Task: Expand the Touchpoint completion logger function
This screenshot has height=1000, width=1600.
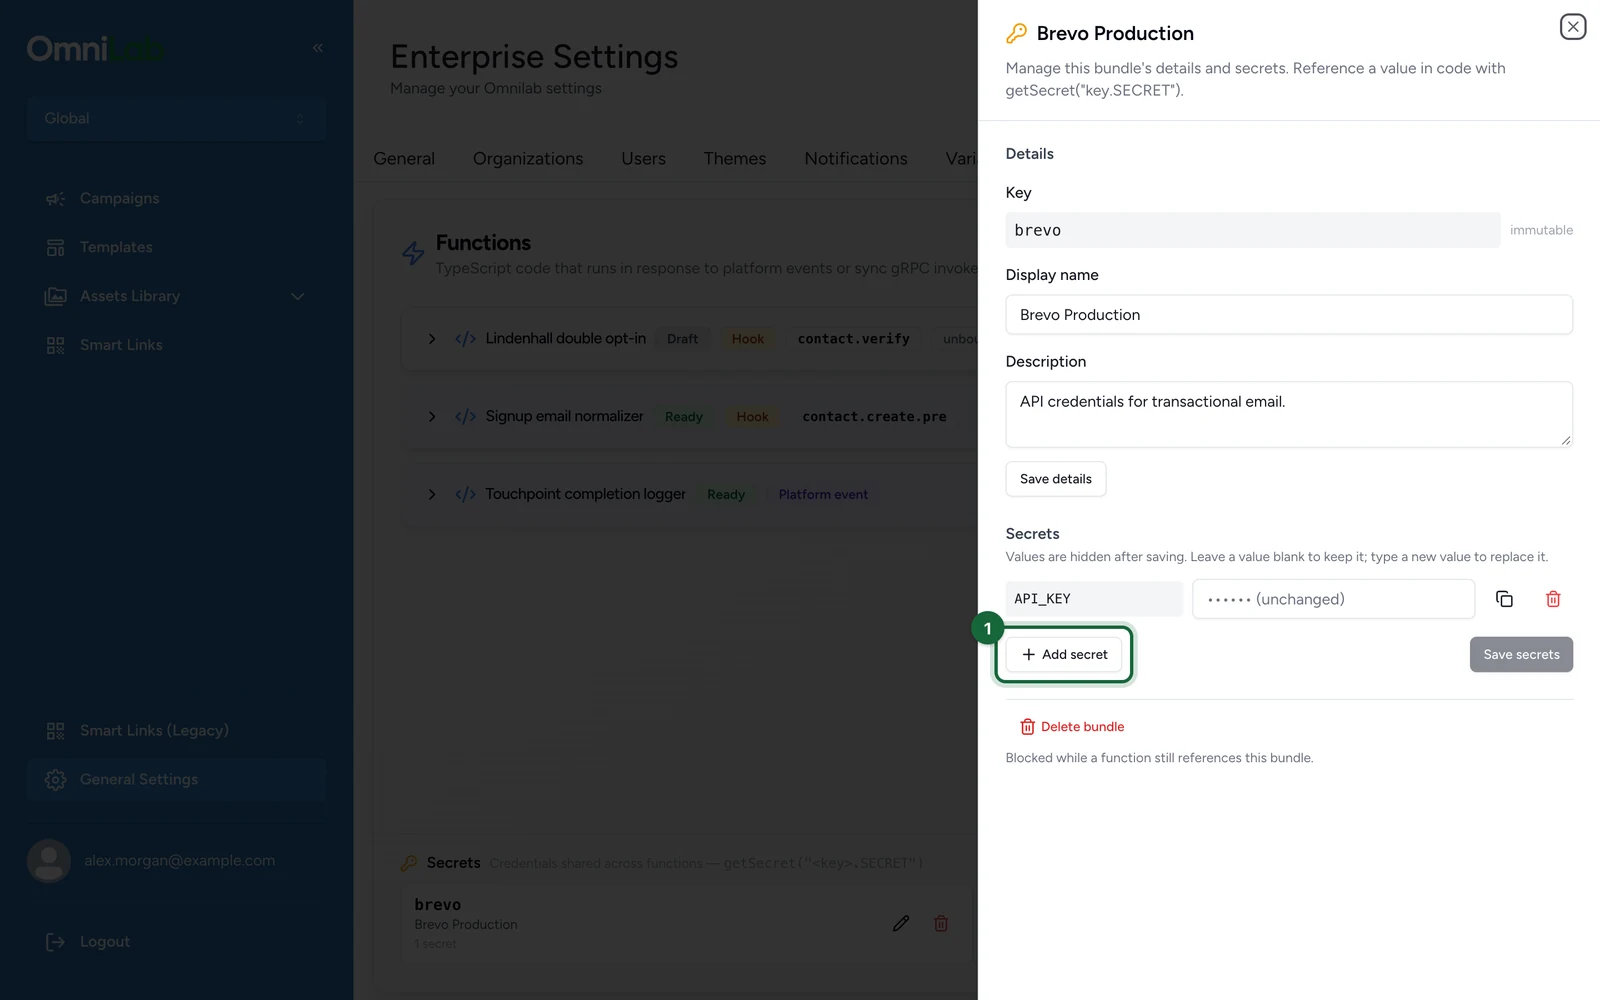Action: tap(432, 494)
